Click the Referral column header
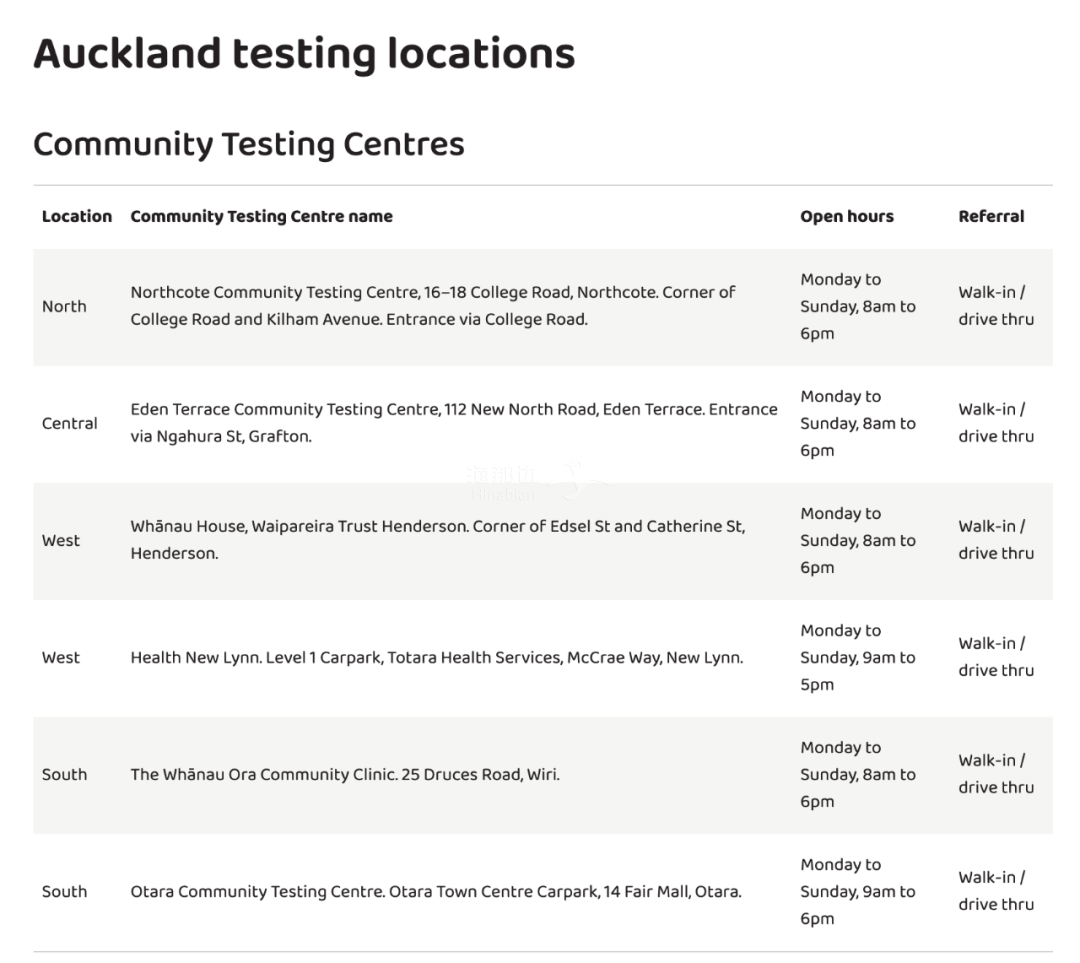 tap(991, 216)
